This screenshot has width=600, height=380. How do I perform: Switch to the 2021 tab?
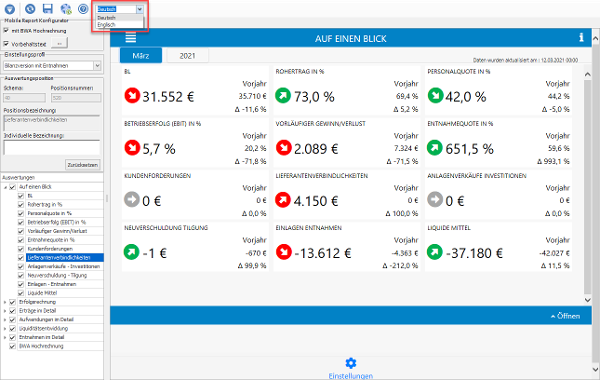pos(188,55)
